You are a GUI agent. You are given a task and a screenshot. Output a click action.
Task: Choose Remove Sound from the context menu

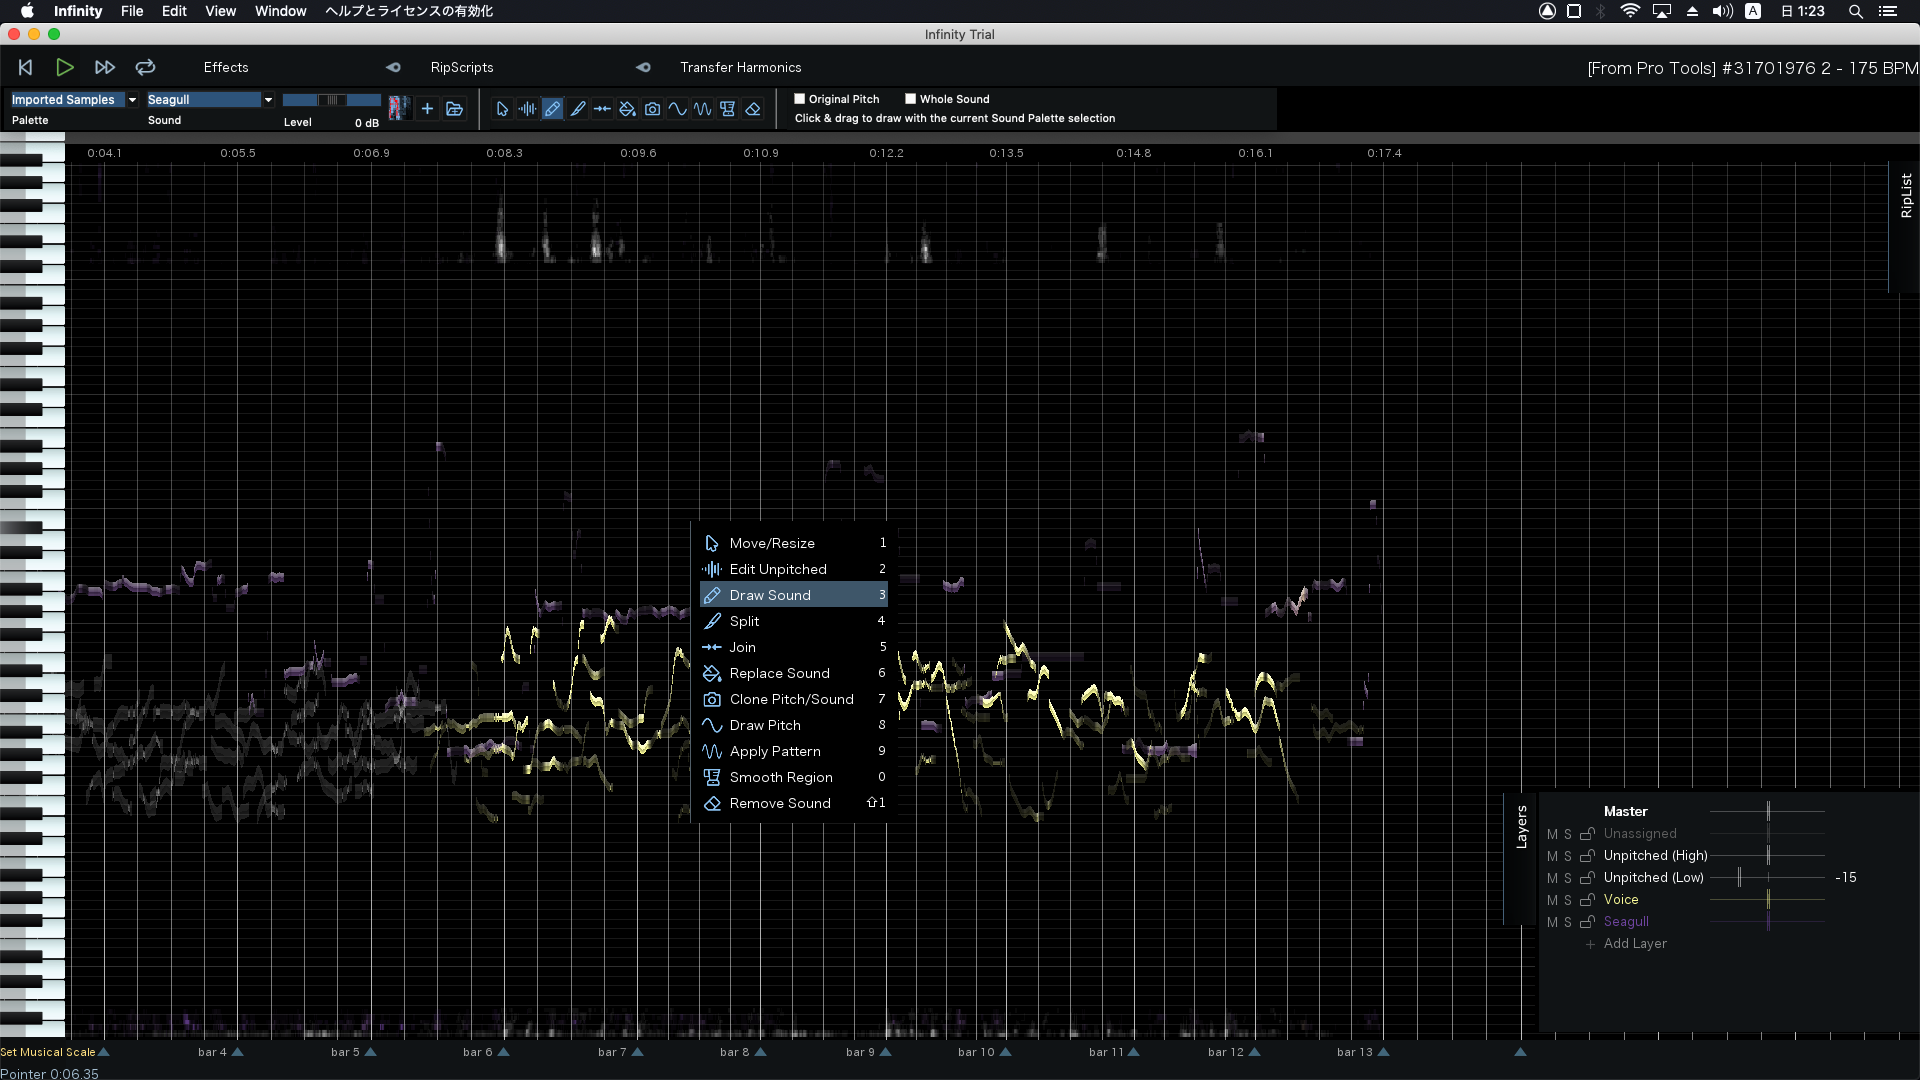pos(794,803)
